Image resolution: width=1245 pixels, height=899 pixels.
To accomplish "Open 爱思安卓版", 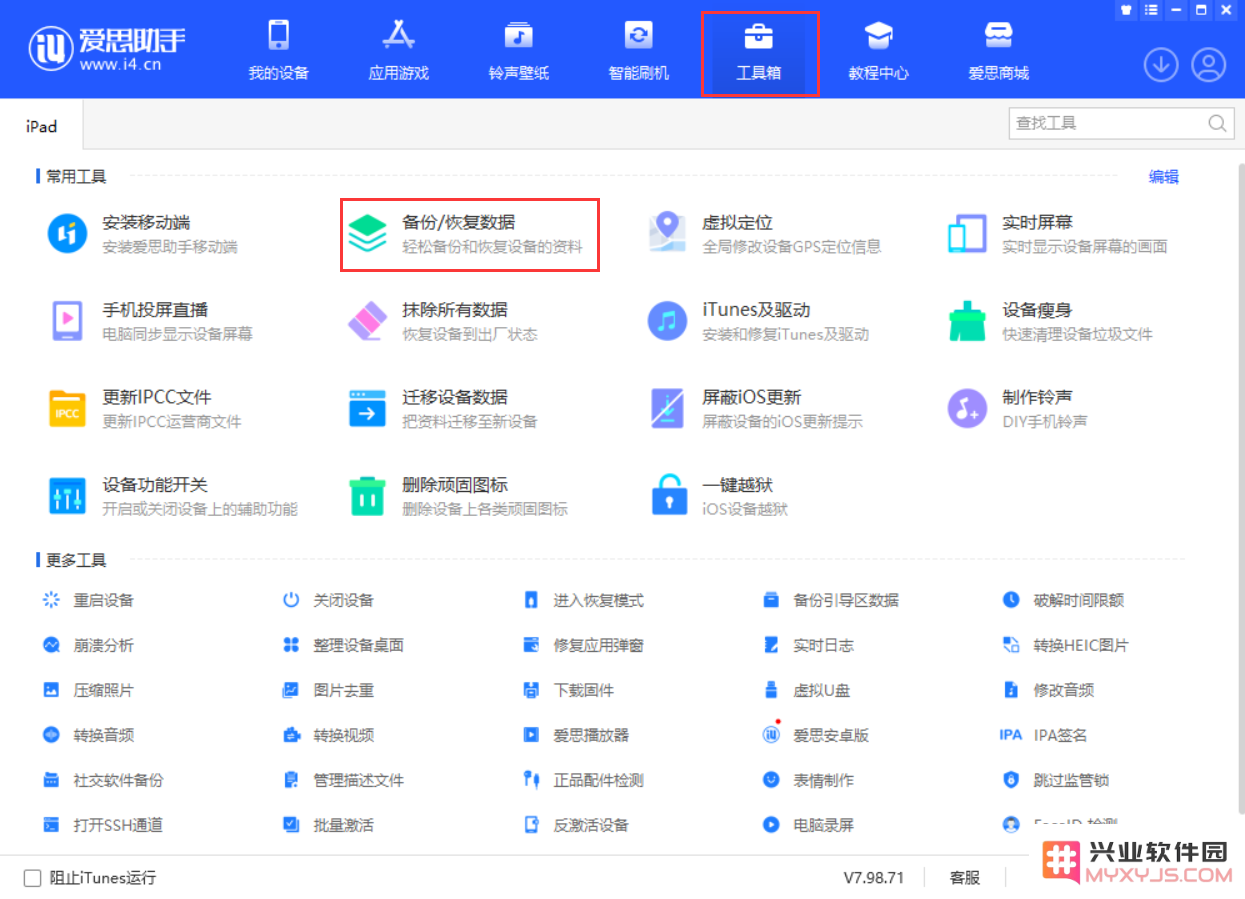I will click(x=817, y=735).
